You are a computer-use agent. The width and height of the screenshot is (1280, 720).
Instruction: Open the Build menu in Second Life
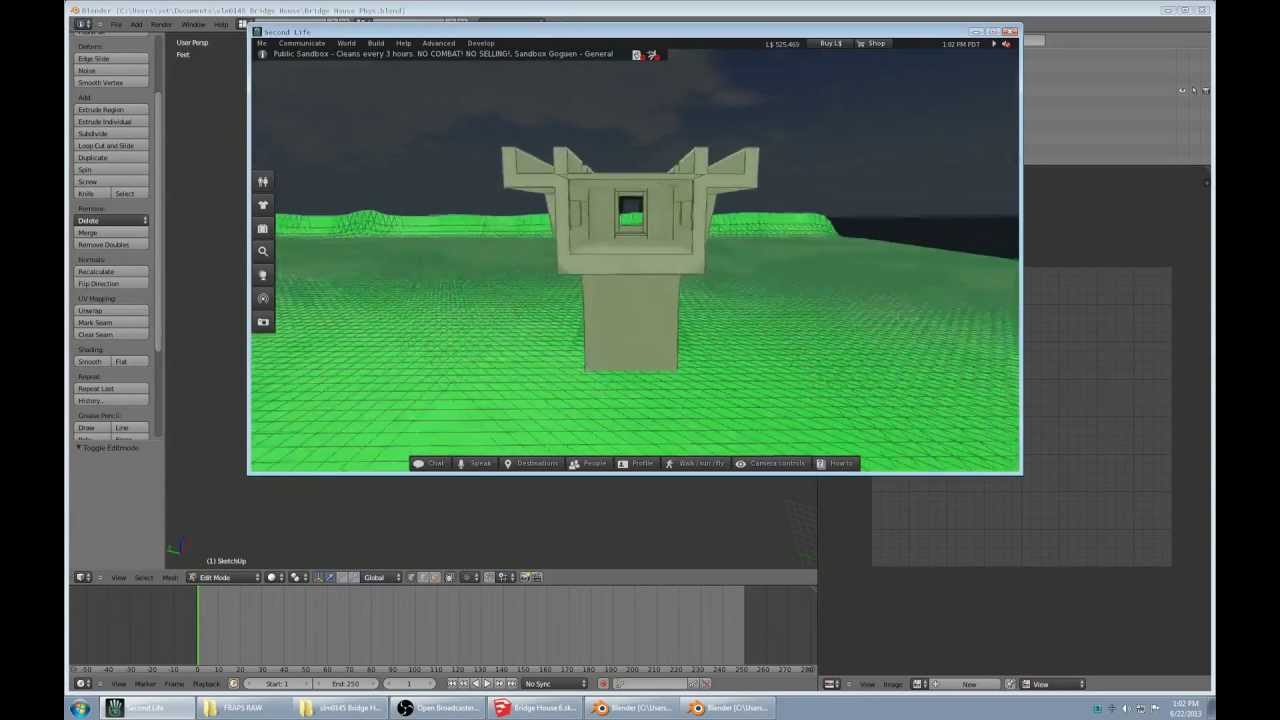point(376,44)
